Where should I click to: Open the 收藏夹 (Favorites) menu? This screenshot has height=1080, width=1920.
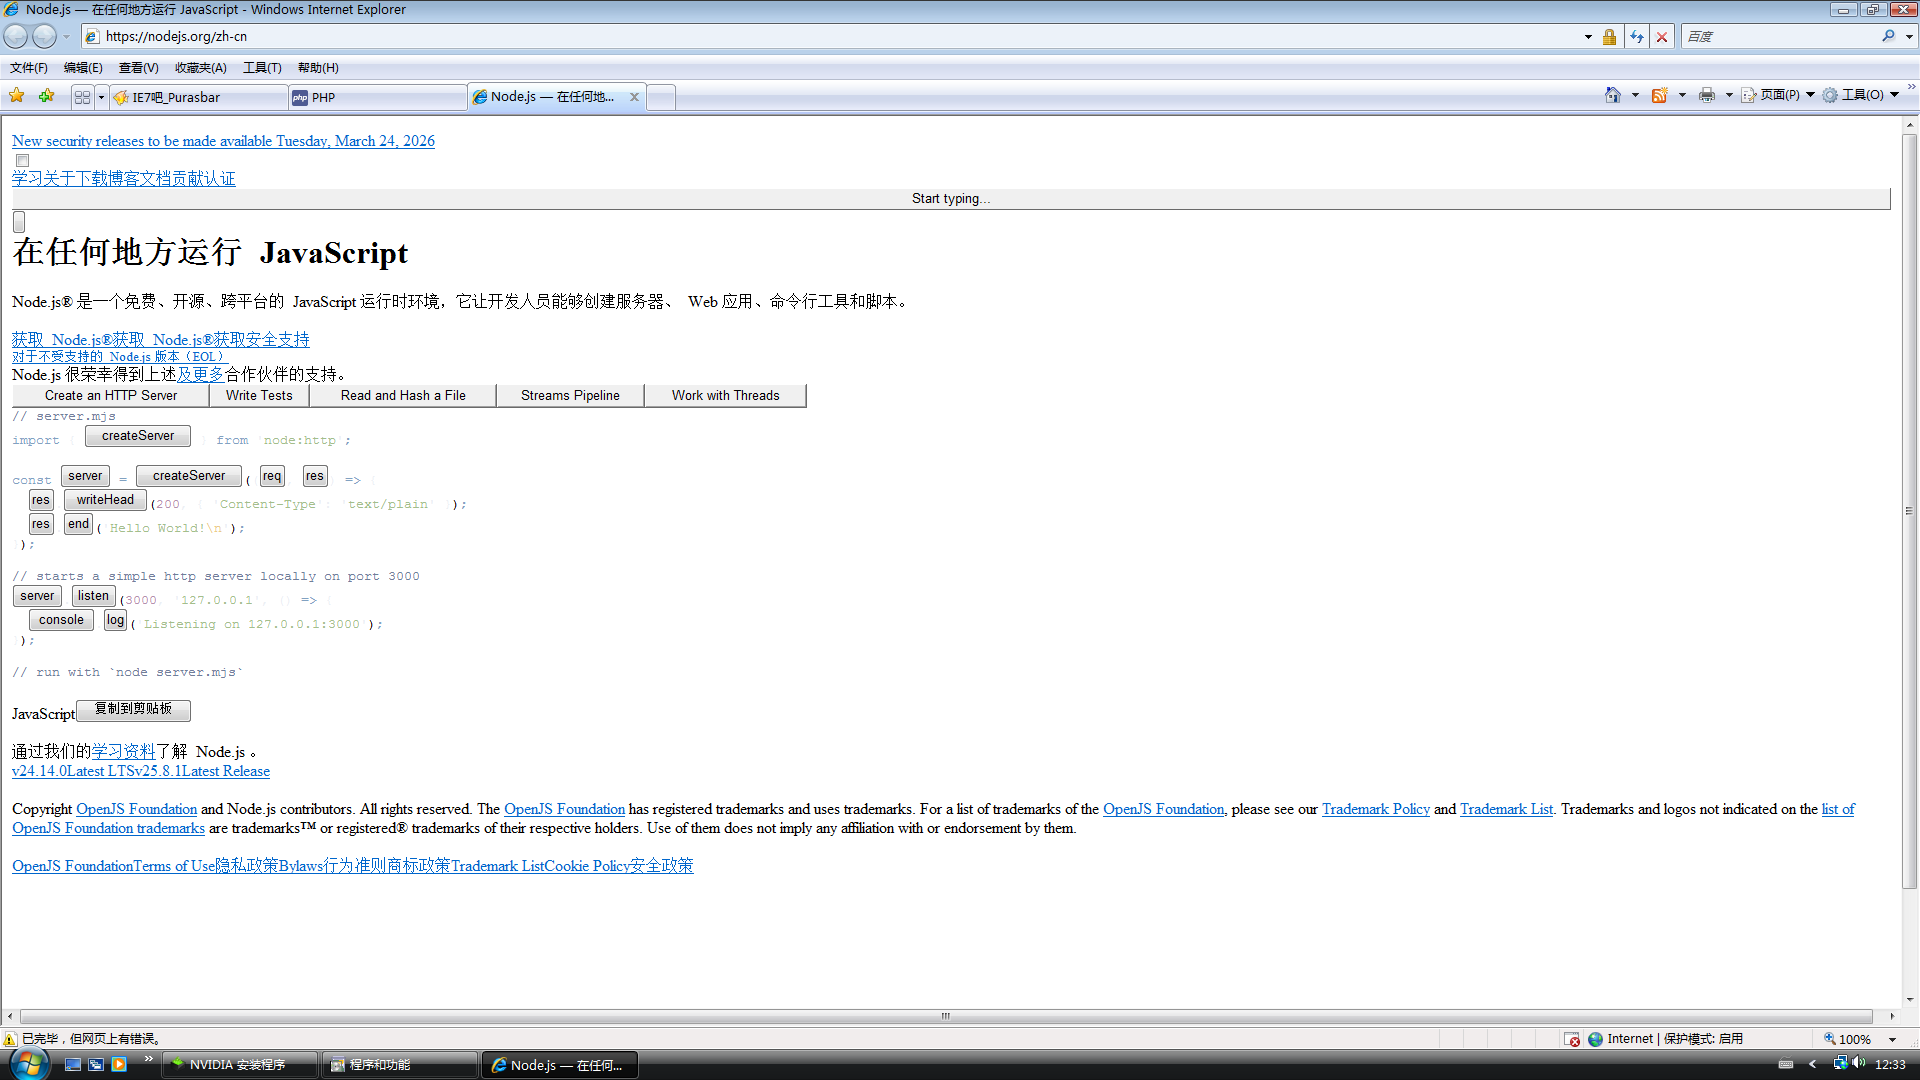click(x=200, y=68)
